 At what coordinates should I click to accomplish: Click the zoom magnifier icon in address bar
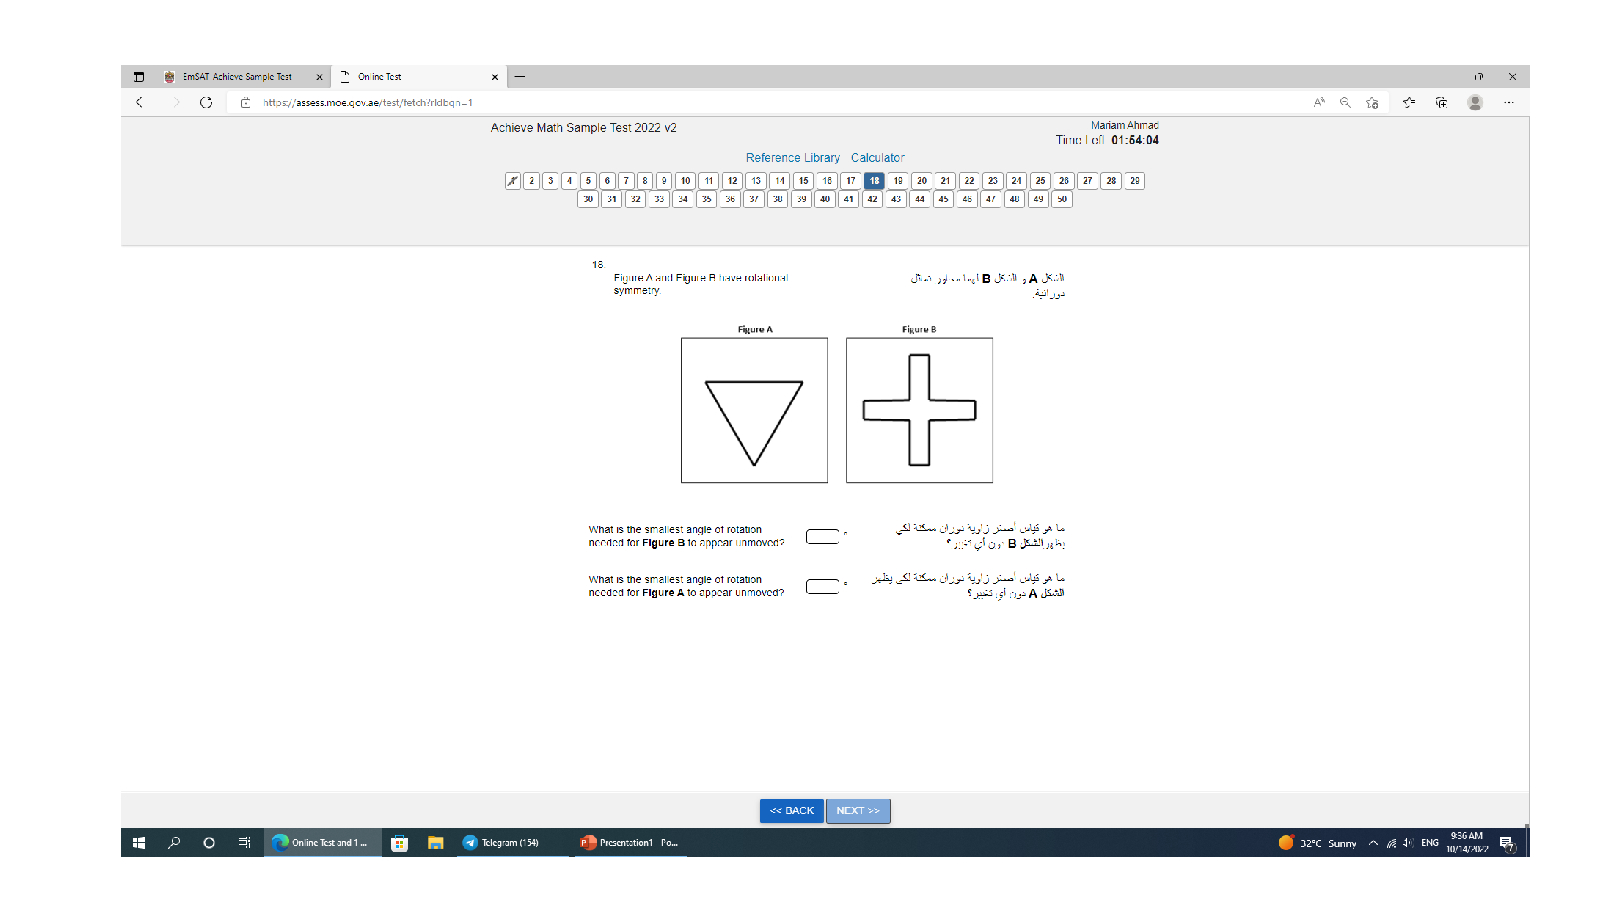pos(1345,102)
